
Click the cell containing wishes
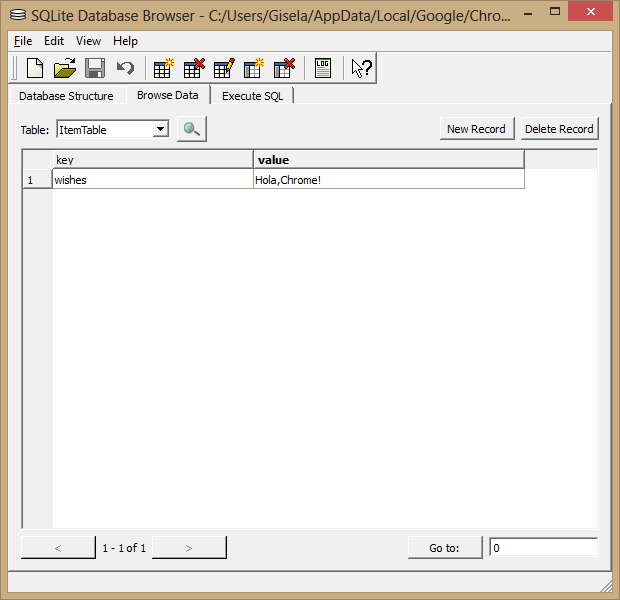(x=153, y=180)
